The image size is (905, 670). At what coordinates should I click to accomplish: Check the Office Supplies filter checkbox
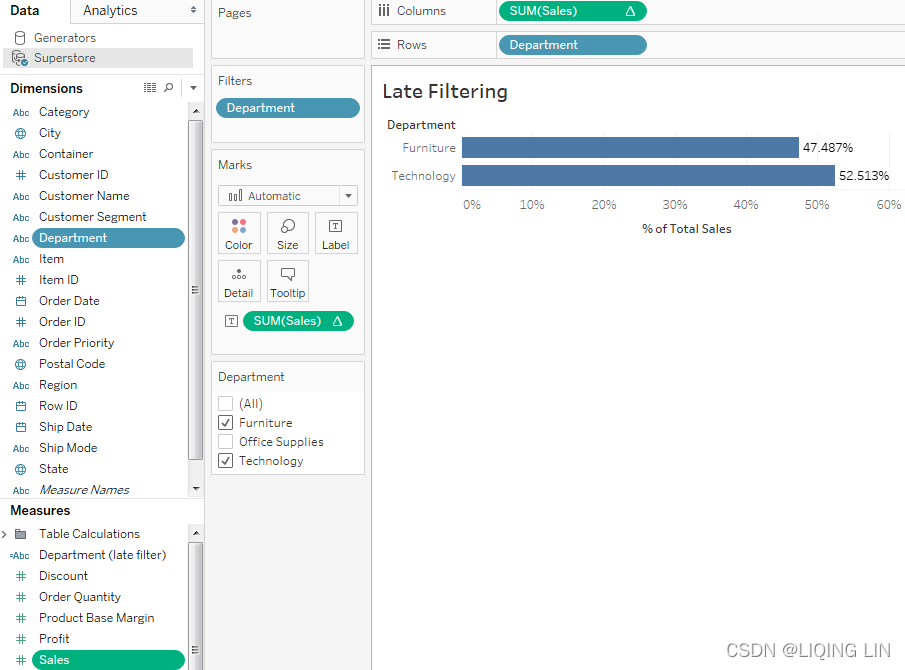coord(226,441)
